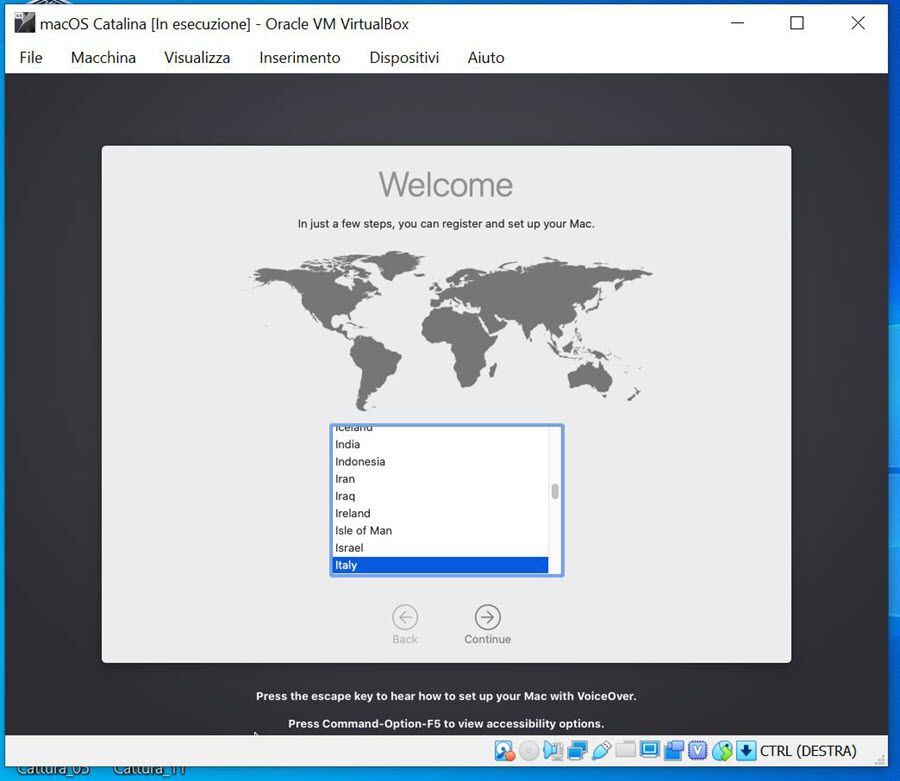The image size is (900, 781).
Task: Click the mouse integration status icon
Action: [x=721, y=750]
